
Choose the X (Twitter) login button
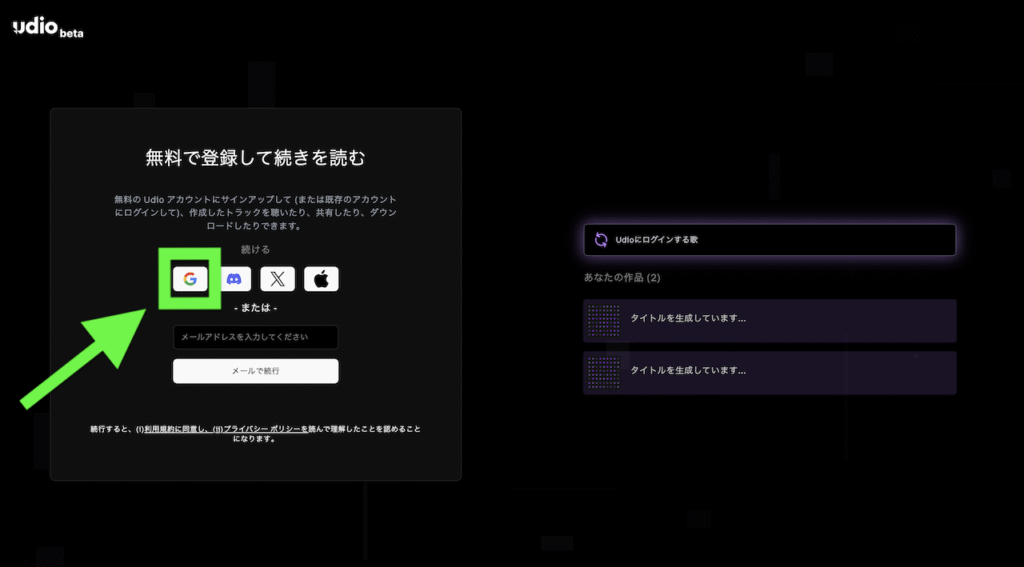pos(278,280)
